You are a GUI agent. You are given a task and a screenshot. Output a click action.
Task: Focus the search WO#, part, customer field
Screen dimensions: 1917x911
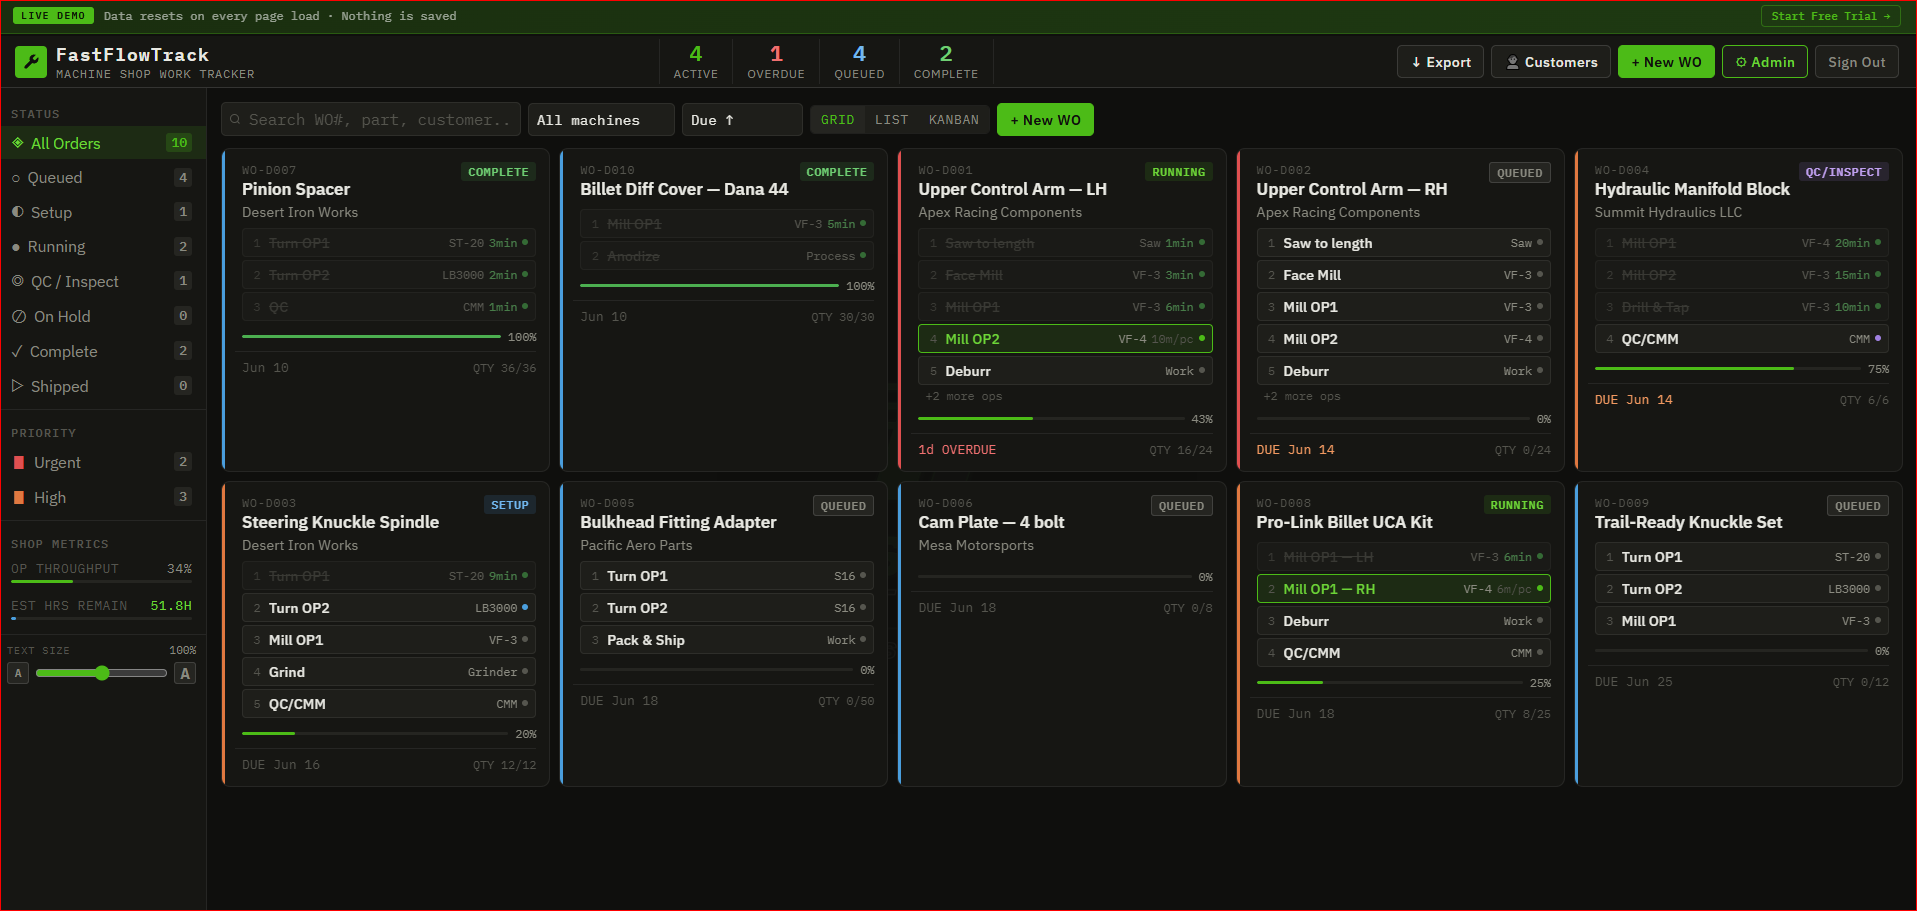pyautogui.click(x=371, y=120)
